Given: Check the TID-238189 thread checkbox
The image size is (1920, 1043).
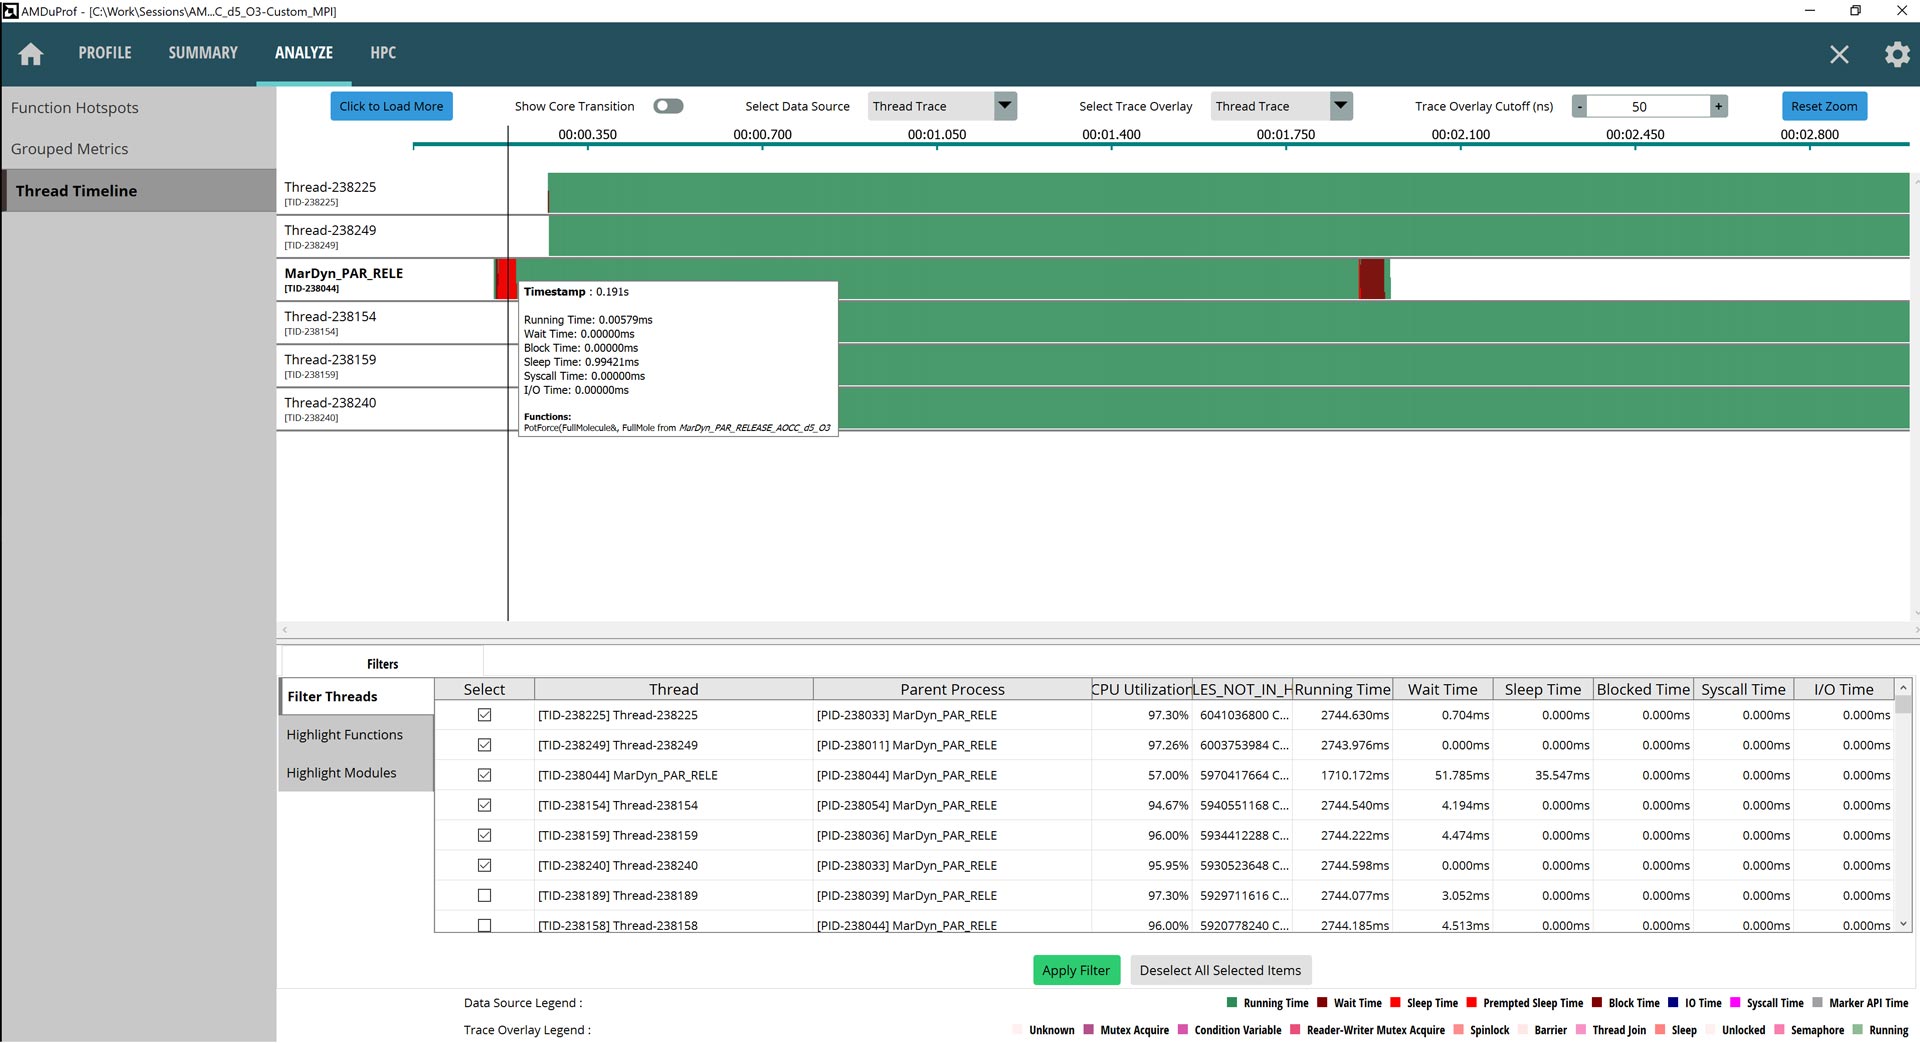Looking at the screenshot, I should tap(484, 896).
